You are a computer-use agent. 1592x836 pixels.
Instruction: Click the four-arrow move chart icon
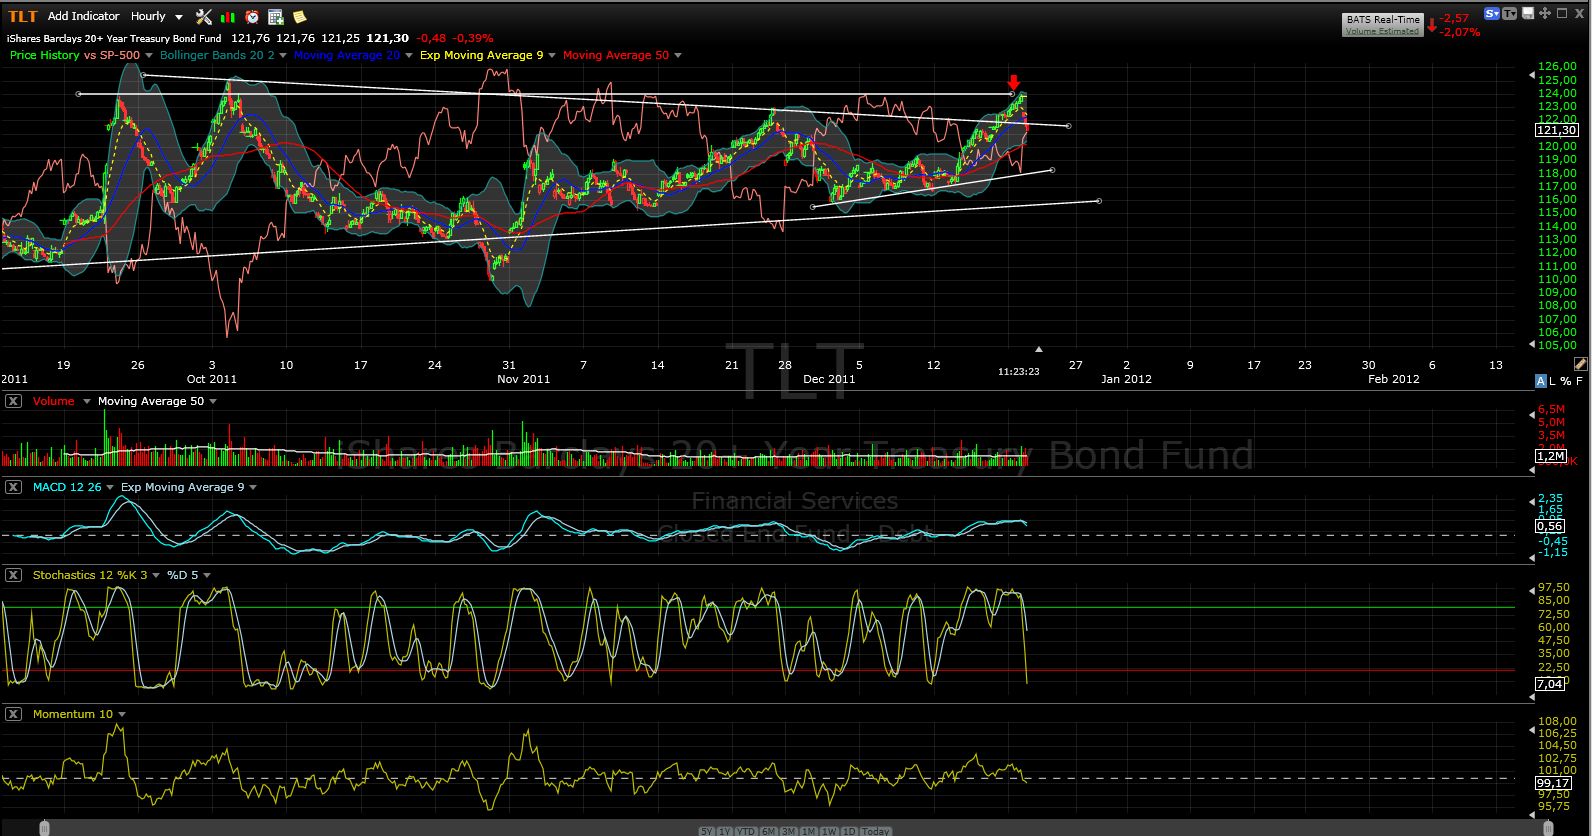pyautogui.click(x=1545, y=14)
